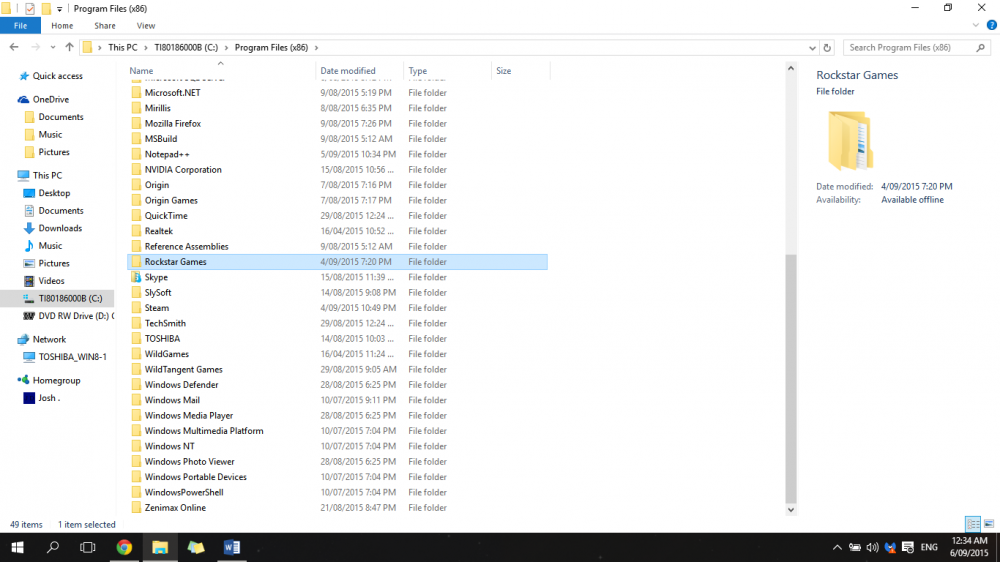Click the New folder quick access toolbar icon
This screenshot has height=562, width=1000.
coord(46,9)
